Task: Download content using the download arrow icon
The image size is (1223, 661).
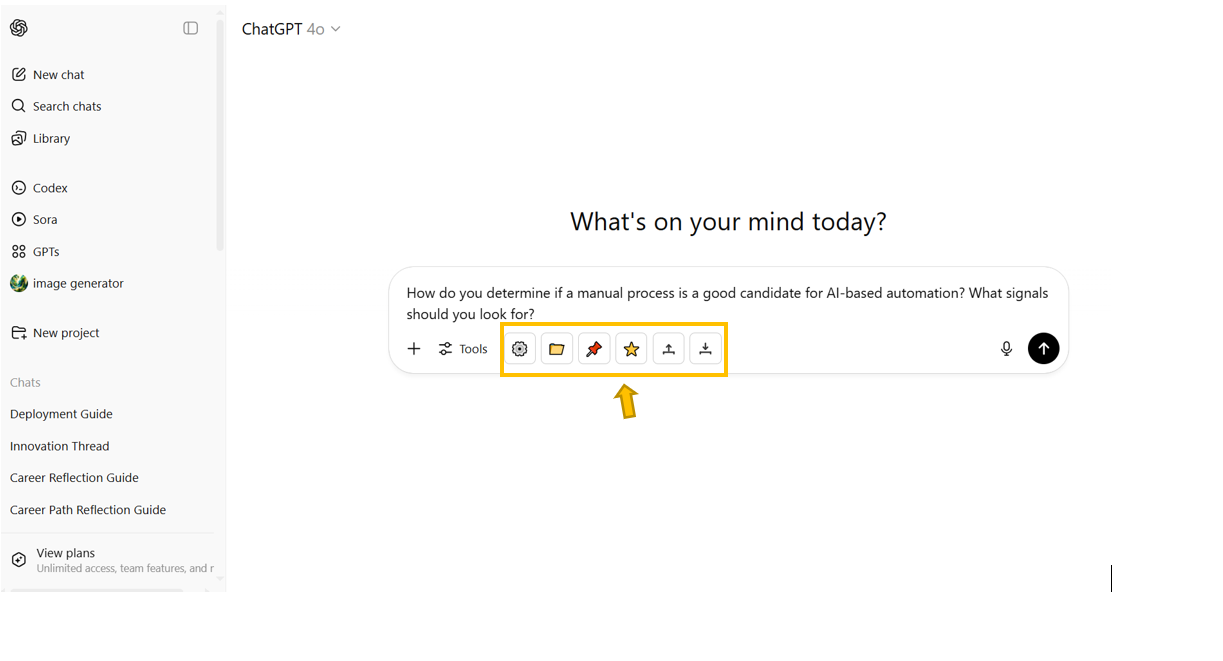Action: point(705,348)
